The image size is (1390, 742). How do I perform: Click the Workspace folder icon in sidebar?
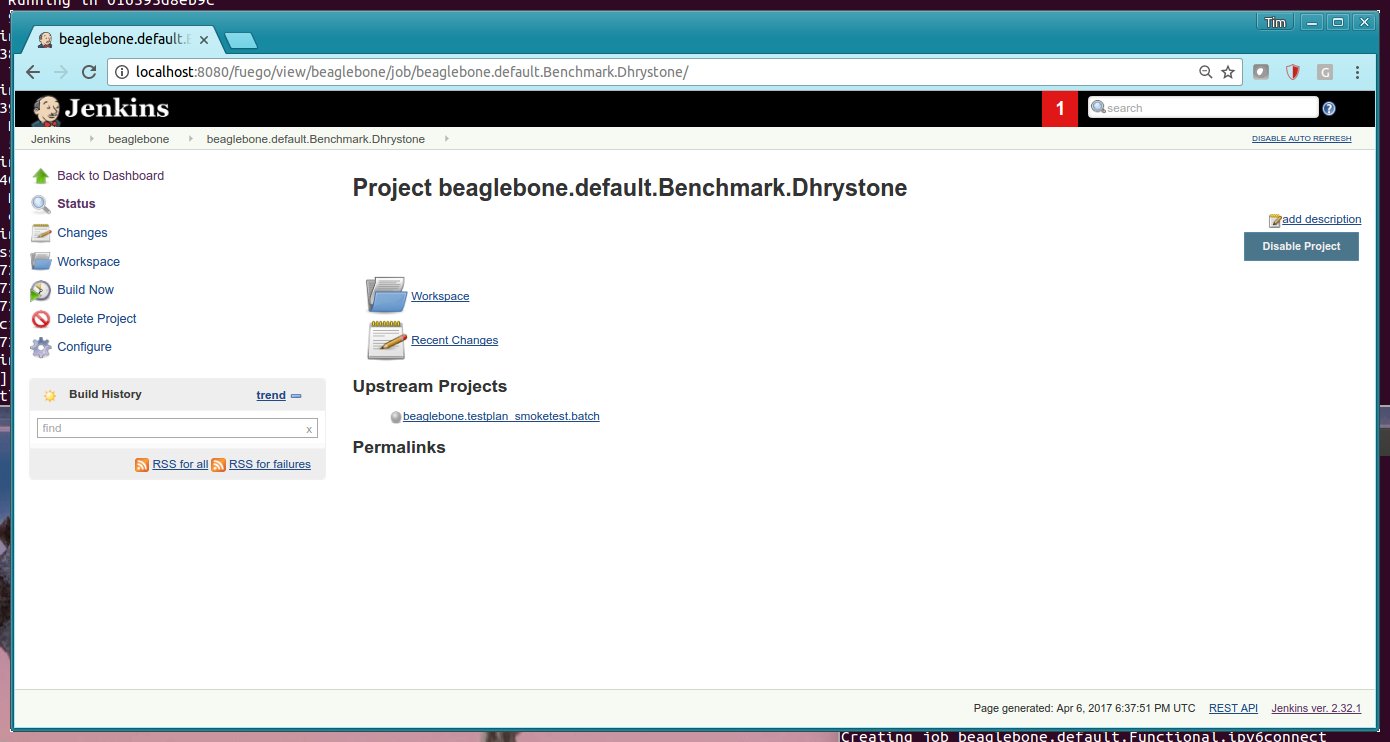(41, 262)
